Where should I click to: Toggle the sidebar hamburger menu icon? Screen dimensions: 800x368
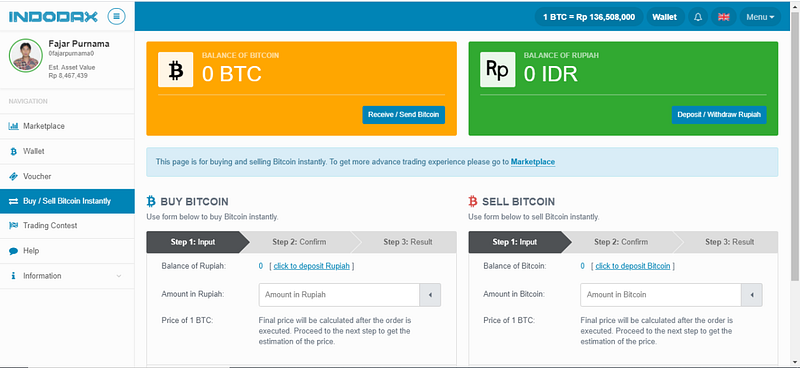(x=116, y=17)
